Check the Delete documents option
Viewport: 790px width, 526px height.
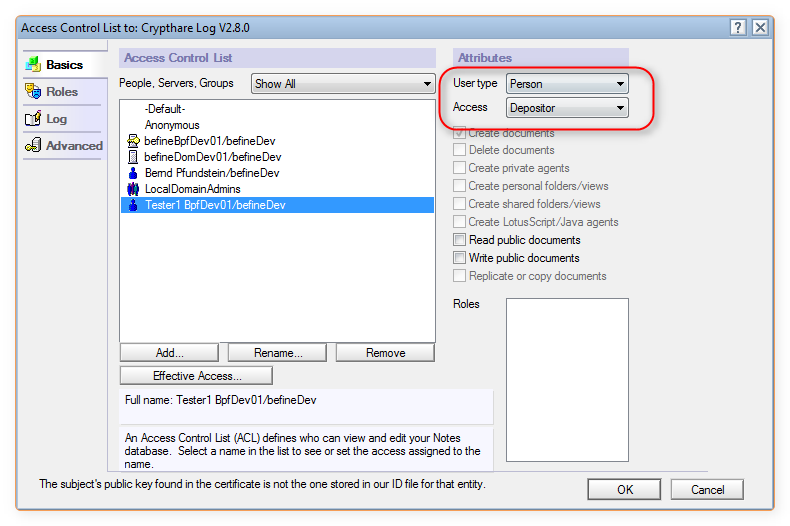(x=459, y=150)
